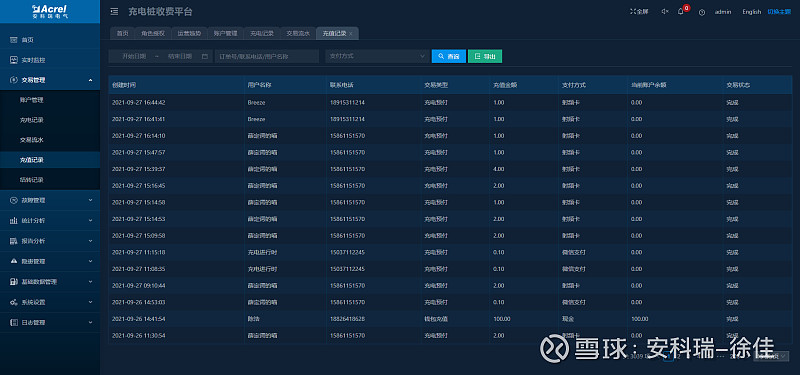Open notifications bell icon
Viewport: 800px width, 375px height.
pyautogui.click(x=681, y=12)
